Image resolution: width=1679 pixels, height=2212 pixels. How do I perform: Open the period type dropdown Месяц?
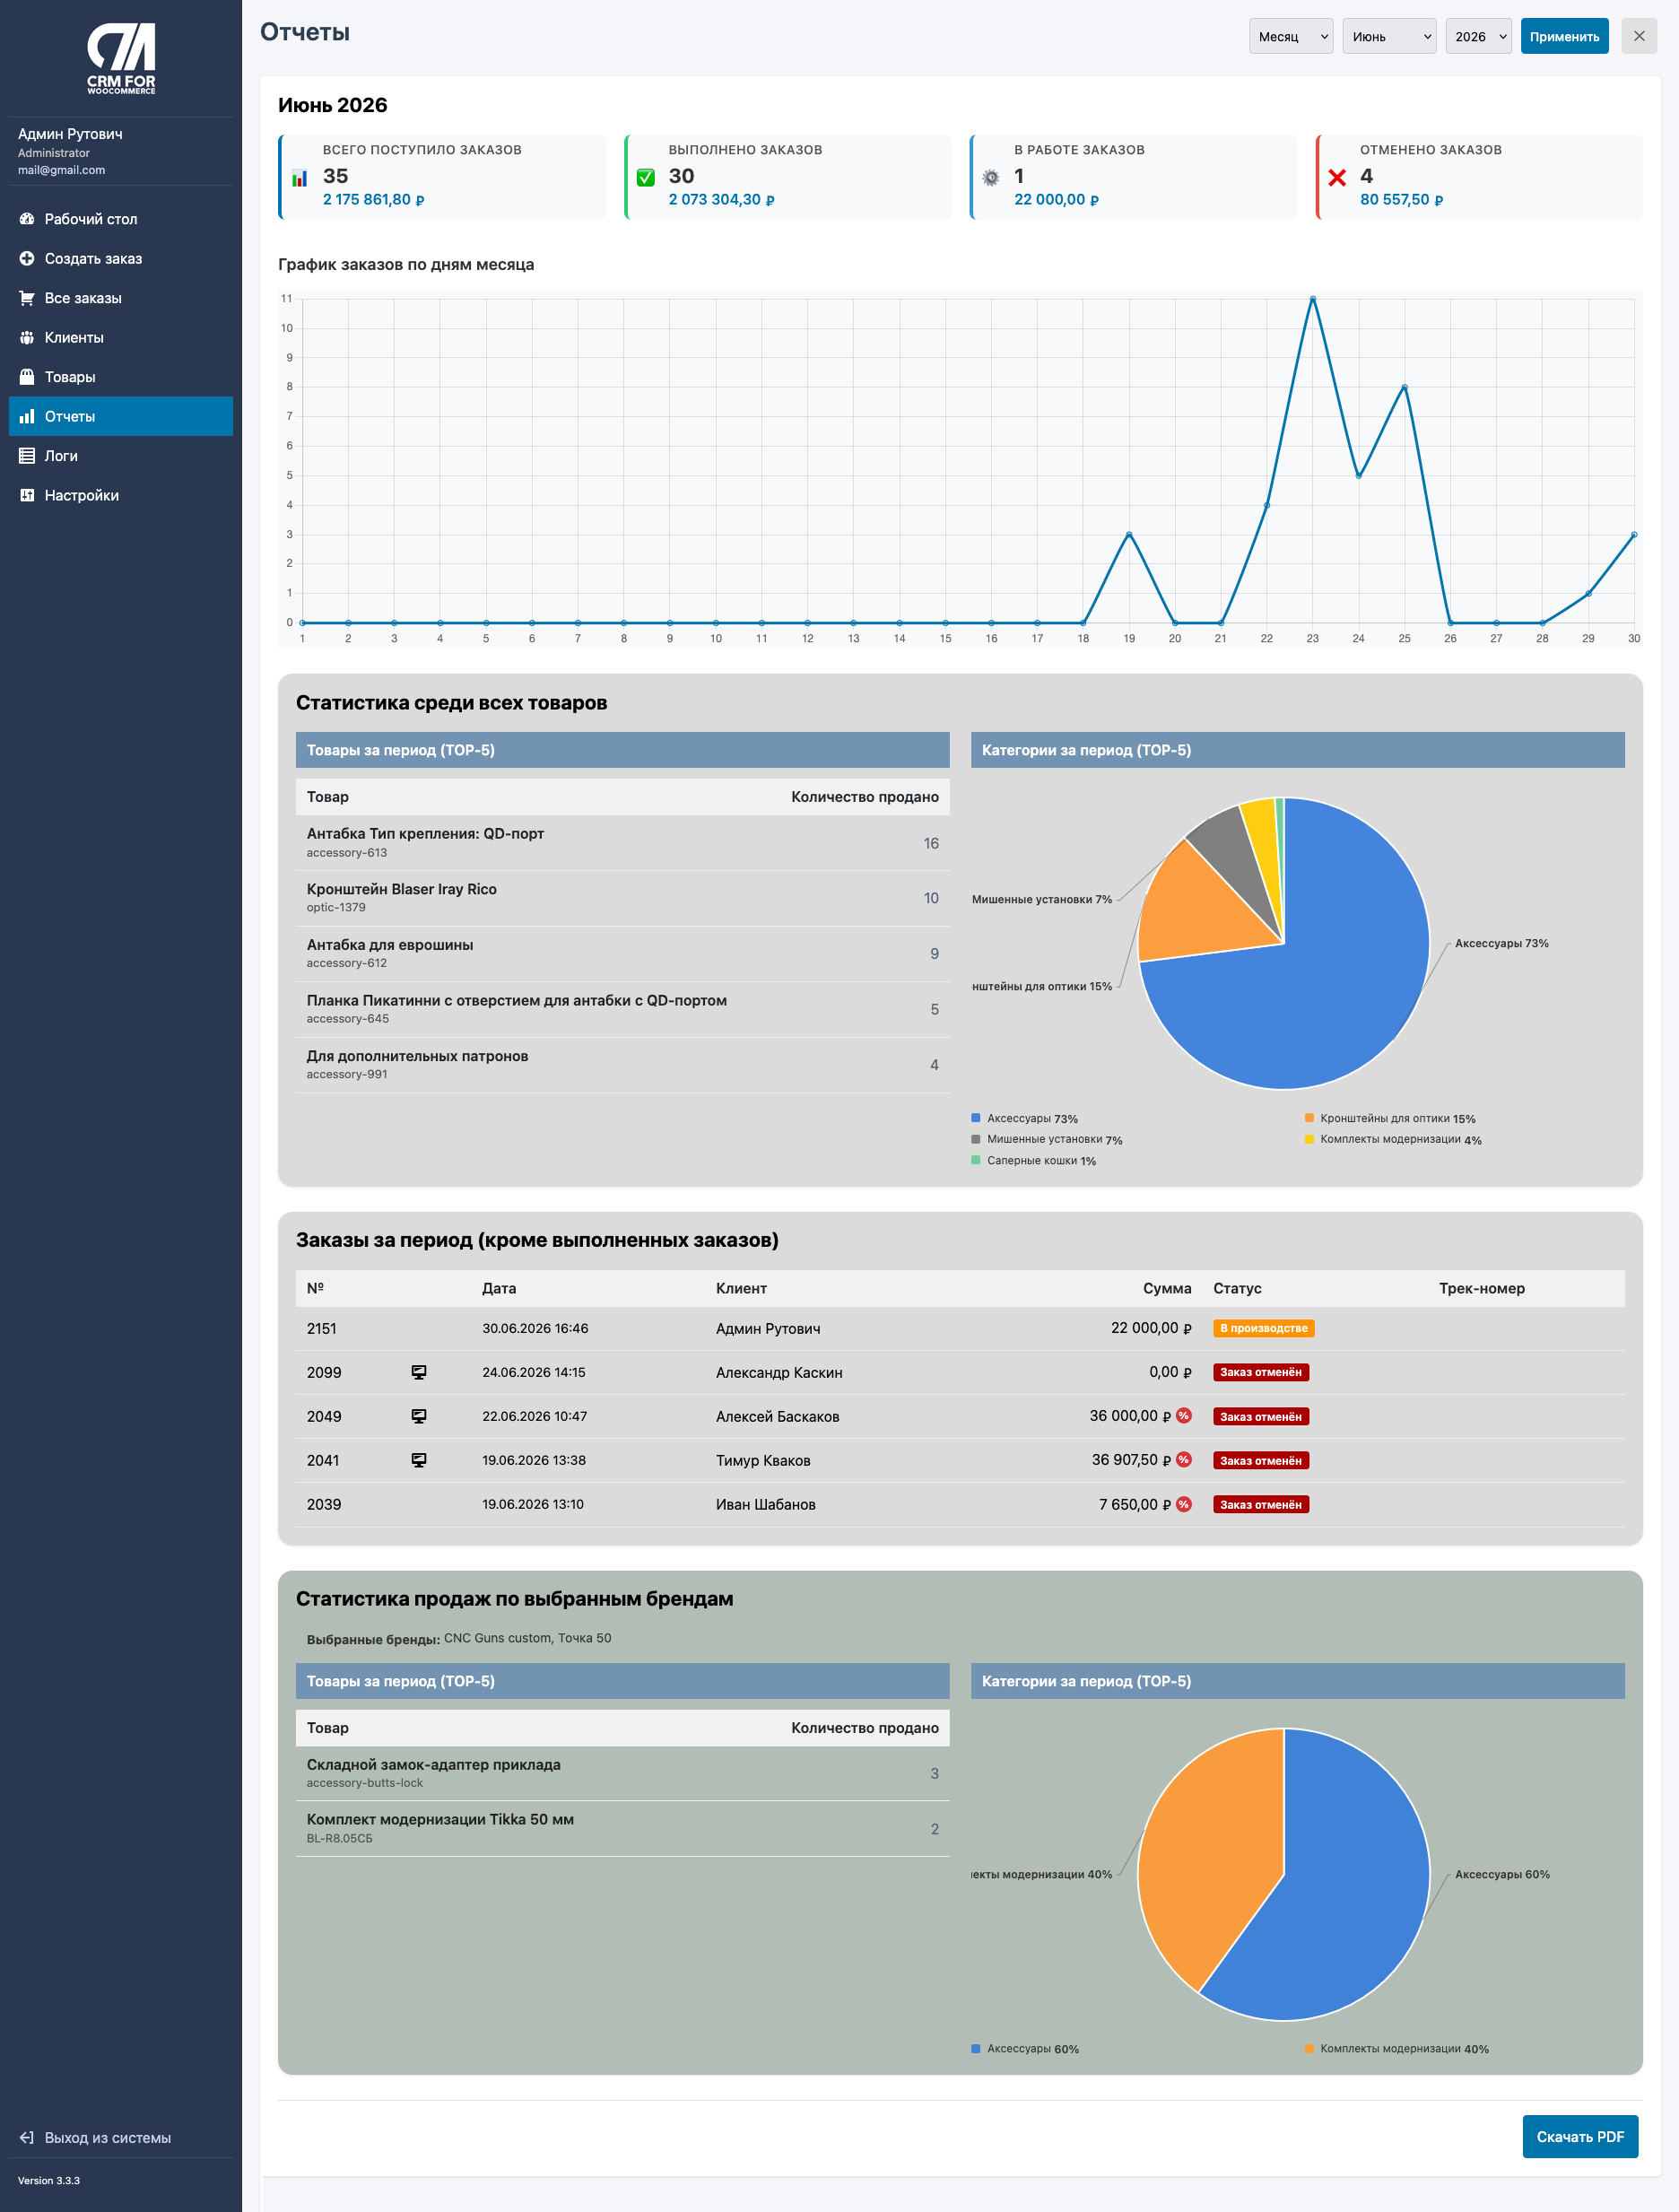click(1291, 36)
